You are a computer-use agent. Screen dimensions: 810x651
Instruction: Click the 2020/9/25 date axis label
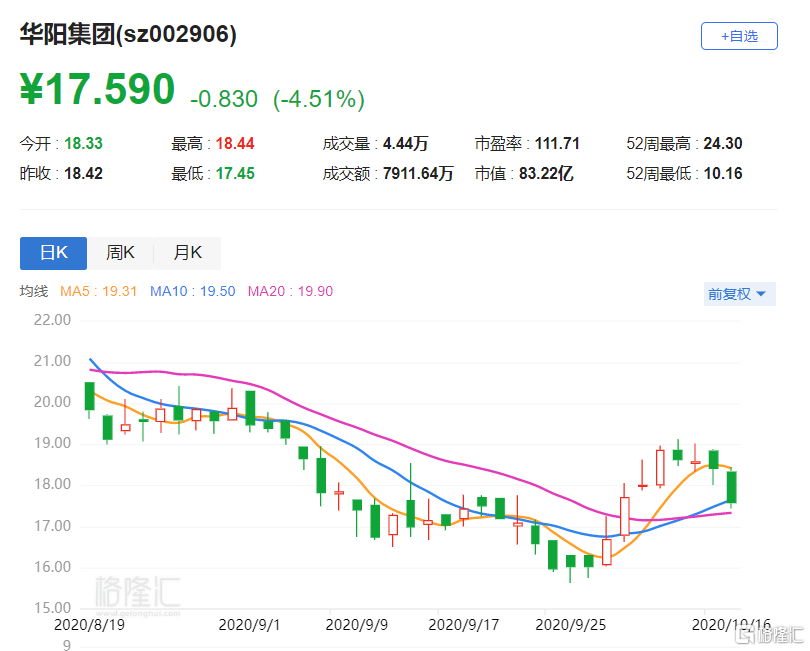pos(570,625)
